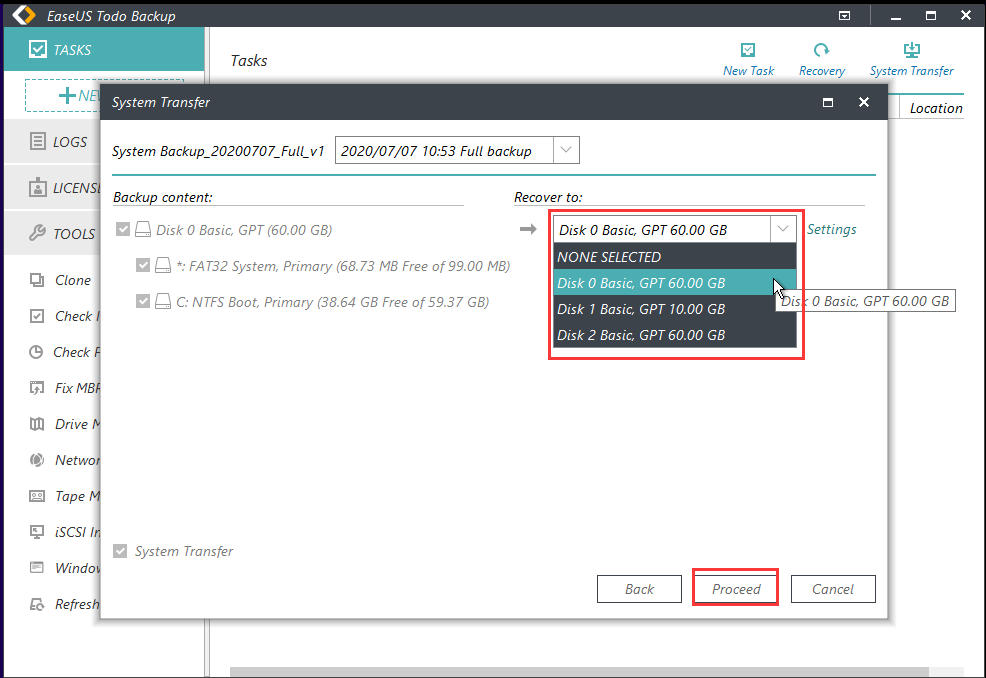Click the iSCSI Initiator icon
The height and width of the screenshot is (678, 986).
coord(37,532)
